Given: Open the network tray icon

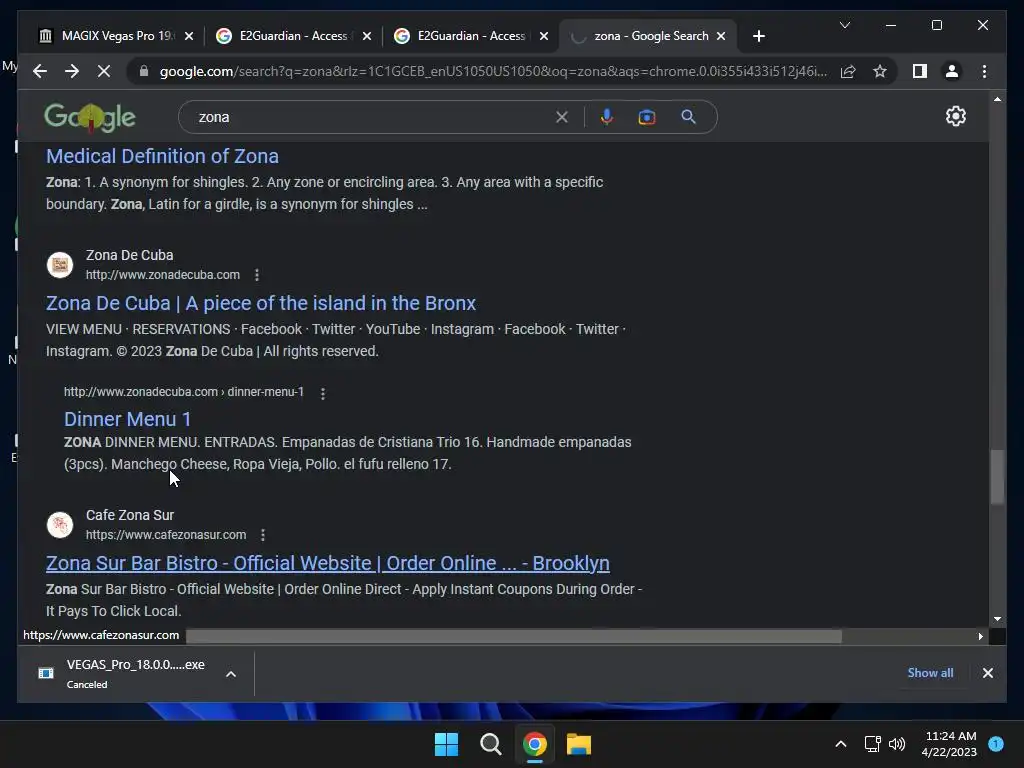Looking at the screenshot, I should 872,744.
